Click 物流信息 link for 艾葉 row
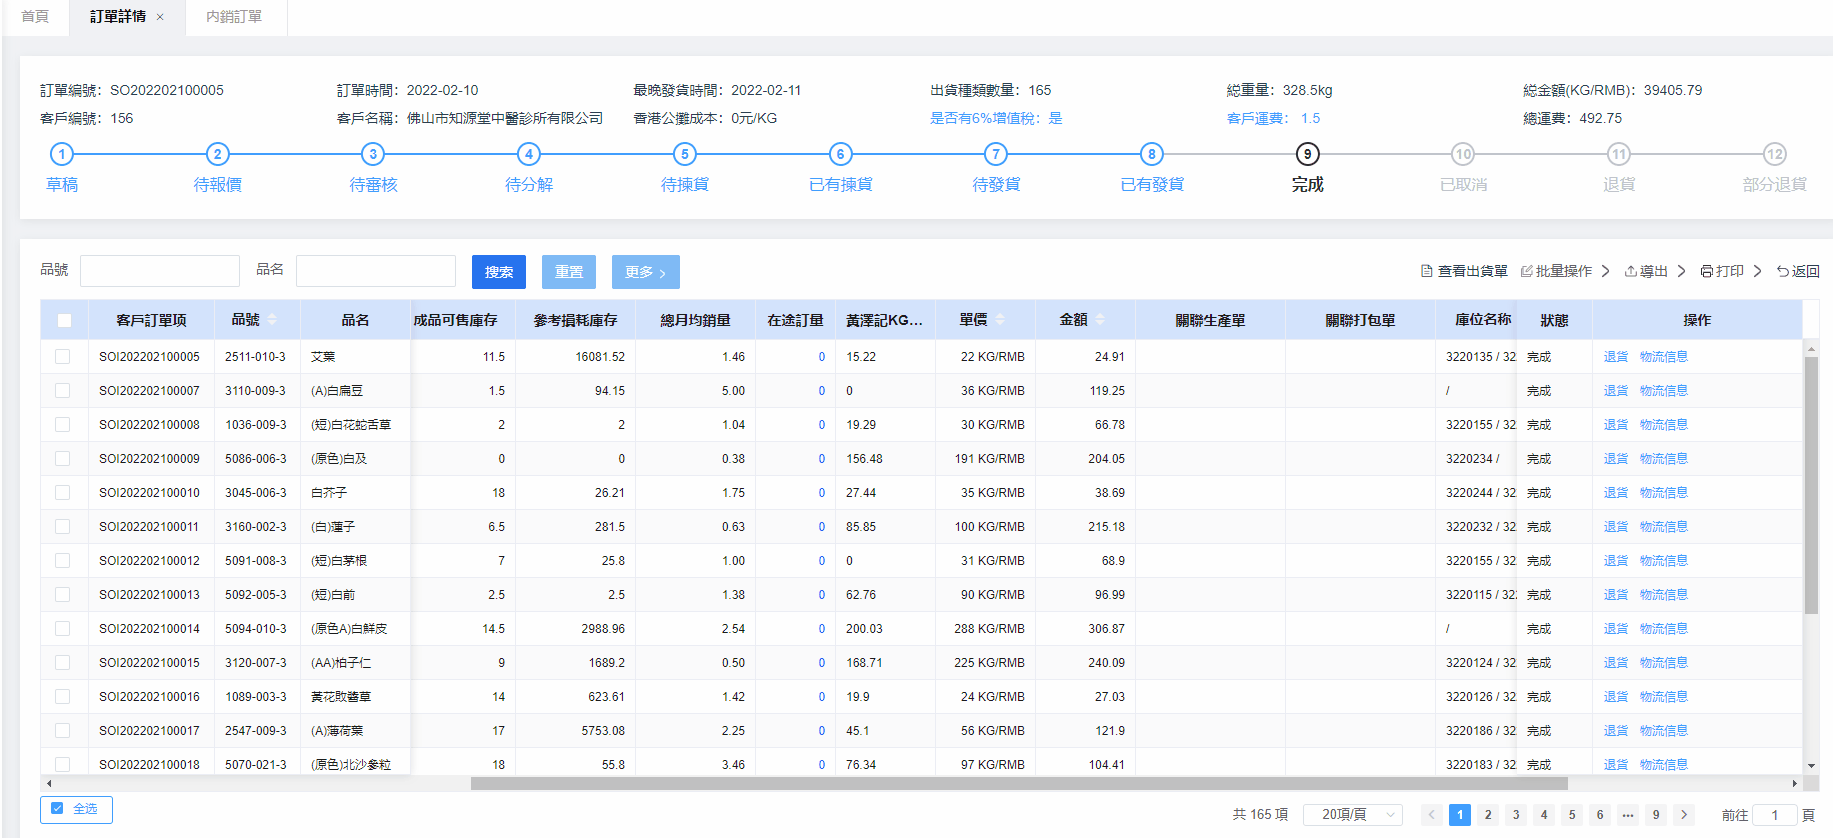The height and width of the screenshot is (838, 1833). coord(1663,357)
